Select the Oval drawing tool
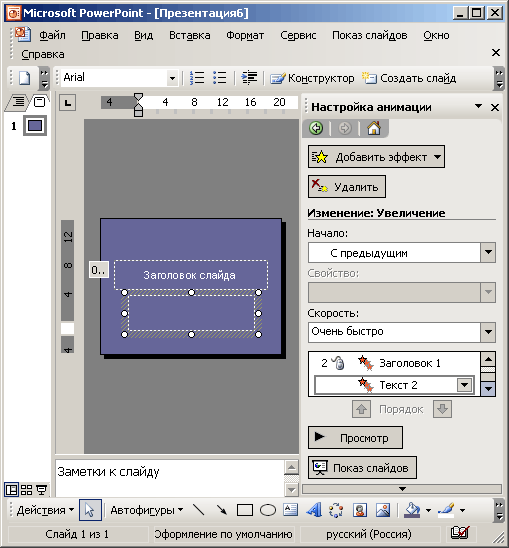Screen dimensions: 509x548 point(268,510)
